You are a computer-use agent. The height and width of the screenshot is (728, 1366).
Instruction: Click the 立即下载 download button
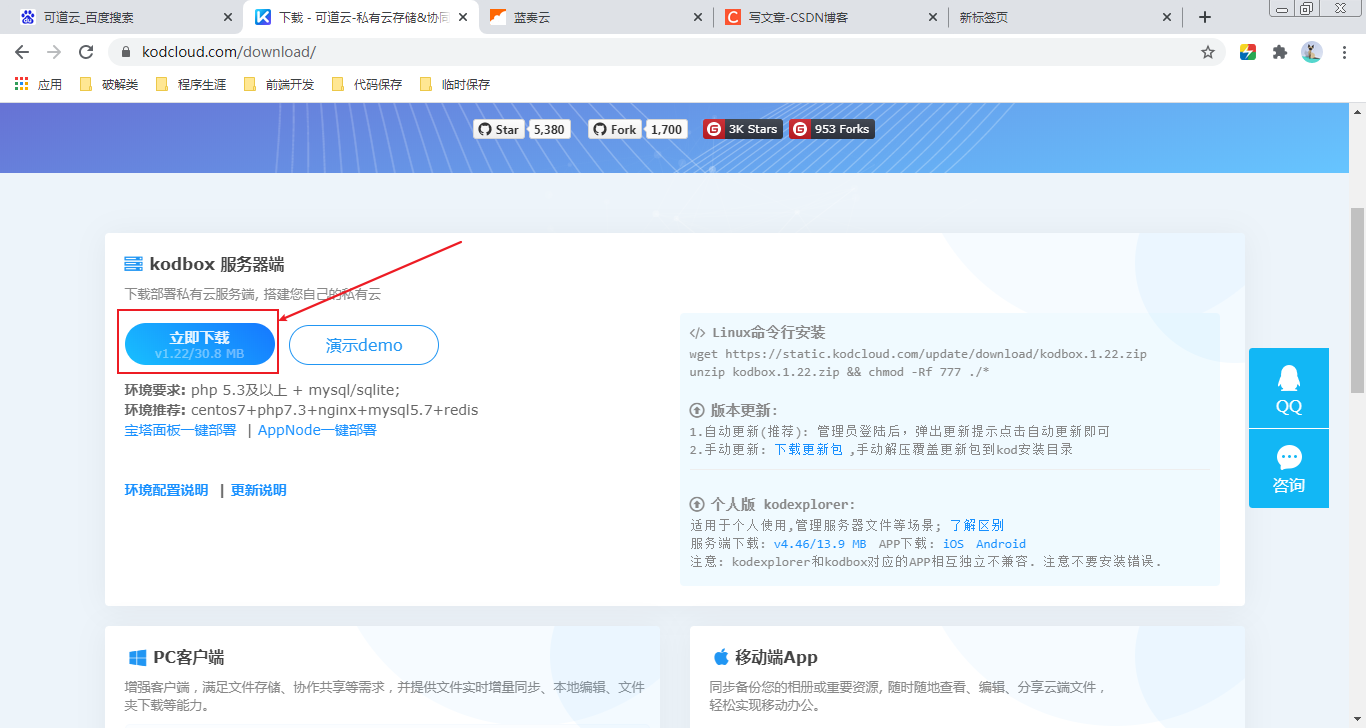click(x=199, y=344)
